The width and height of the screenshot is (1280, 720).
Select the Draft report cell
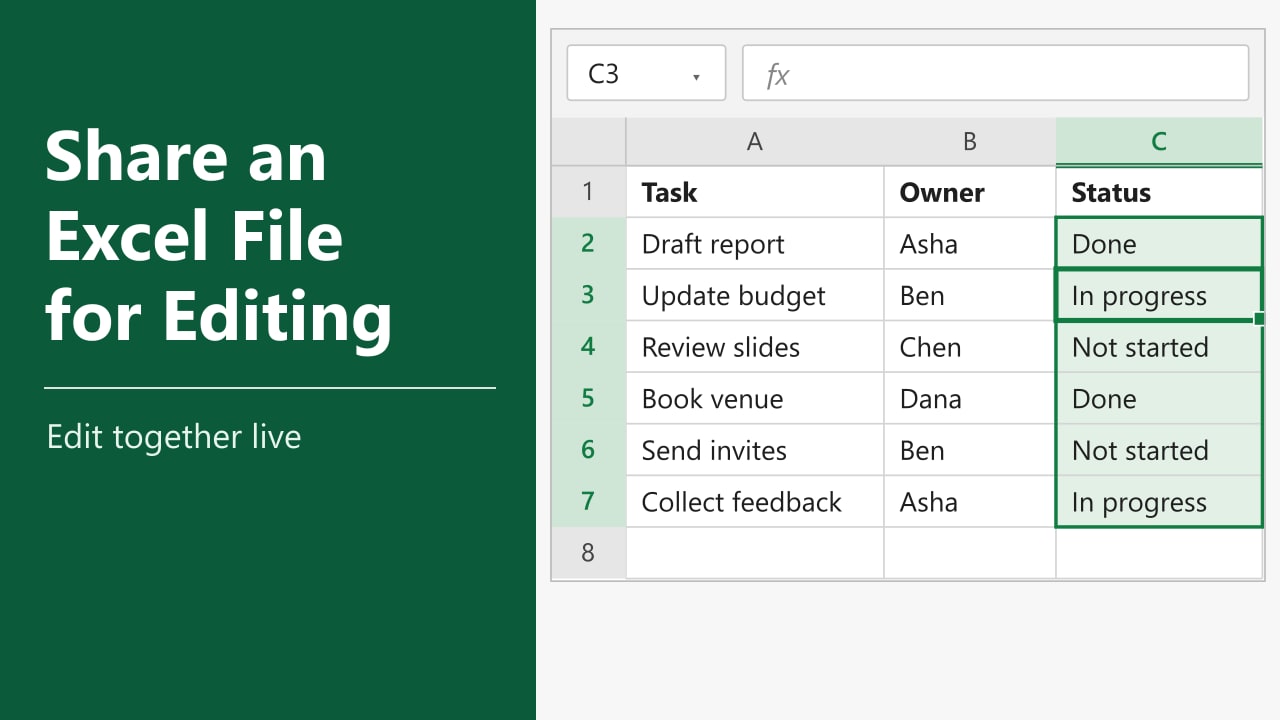(x=755, y=243)
